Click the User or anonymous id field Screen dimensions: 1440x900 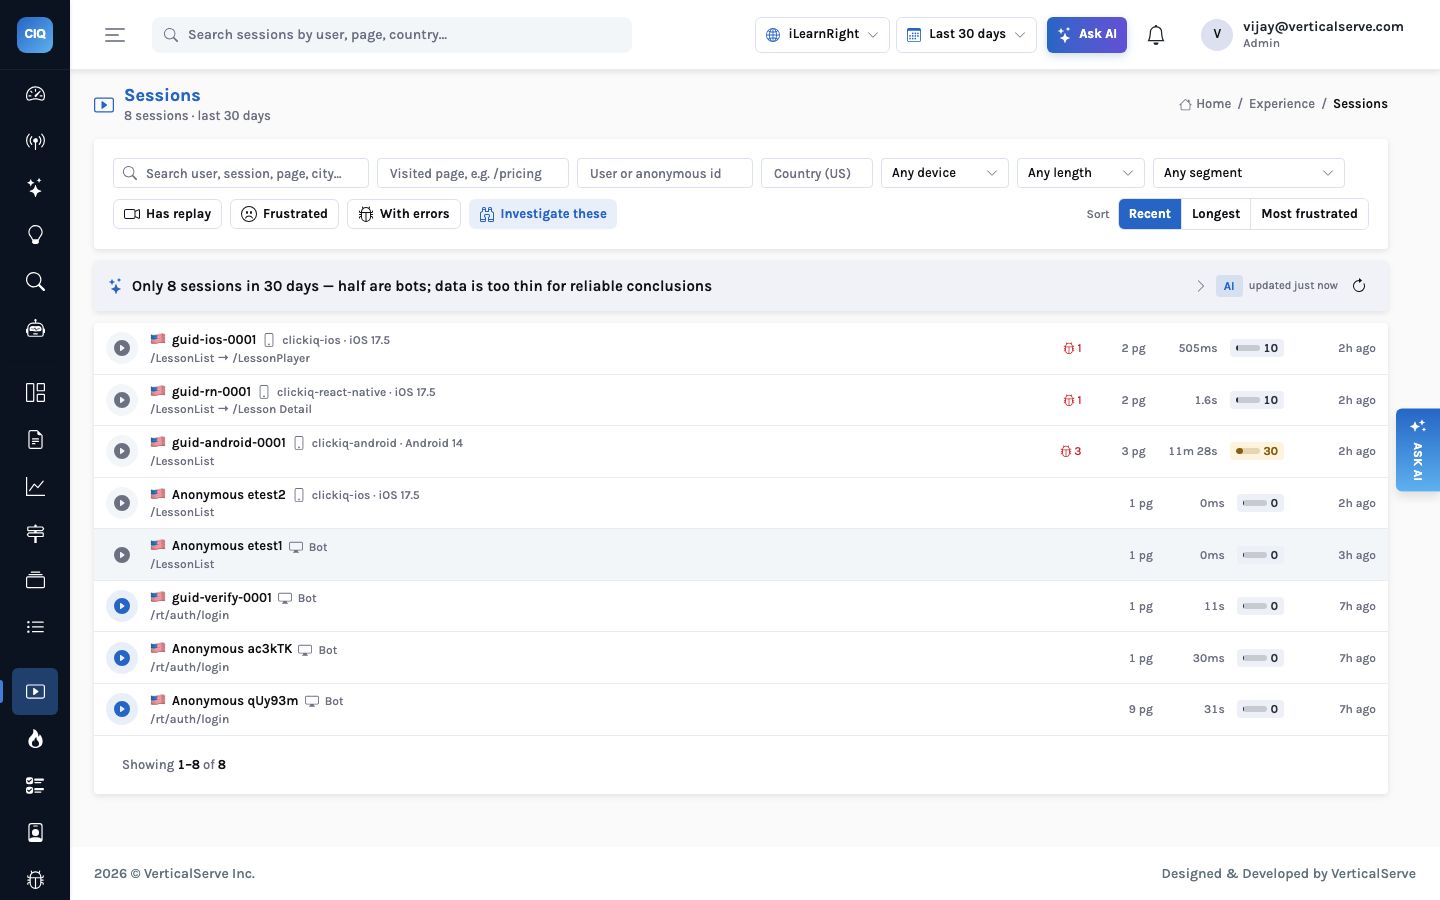pyautogui.click(x=665, y=173)
